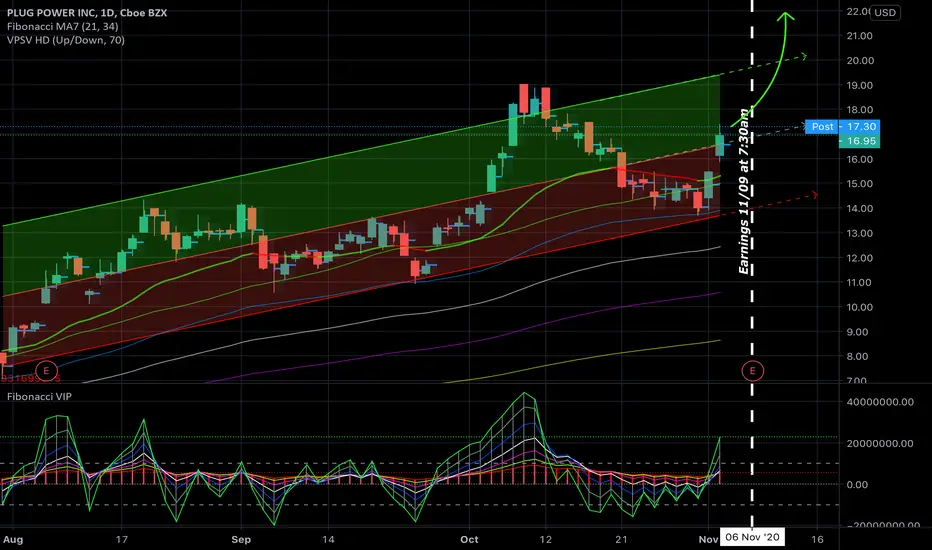This screenshot has width=932, height=550.
Task: Click the 21 date label in October
Action: (x=621, y=539)
